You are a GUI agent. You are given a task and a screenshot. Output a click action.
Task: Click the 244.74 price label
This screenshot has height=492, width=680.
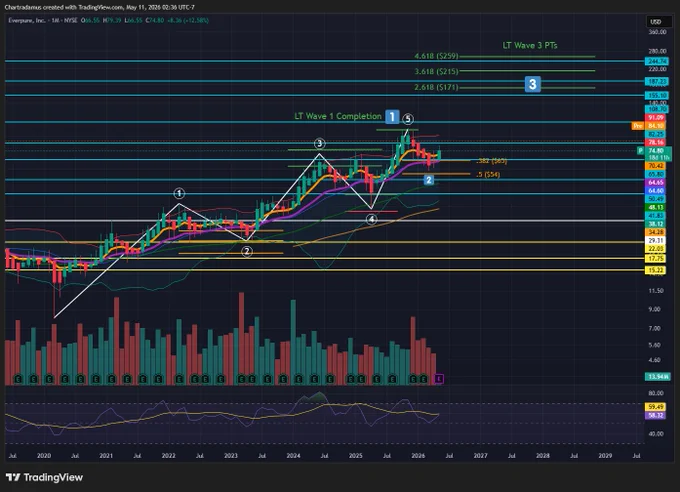point(657,62)
